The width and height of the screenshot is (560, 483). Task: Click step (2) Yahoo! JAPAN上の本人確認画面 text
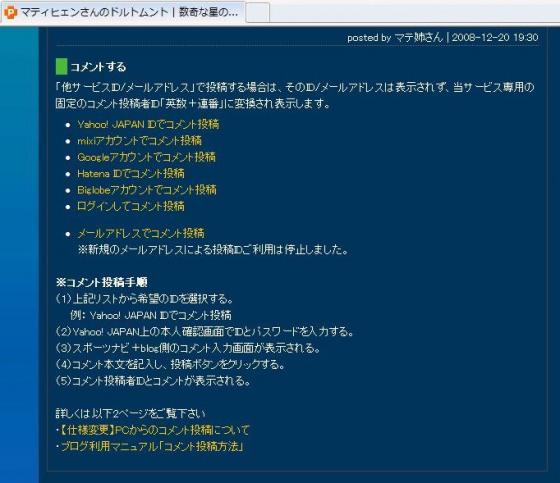(x=205, y=332)
